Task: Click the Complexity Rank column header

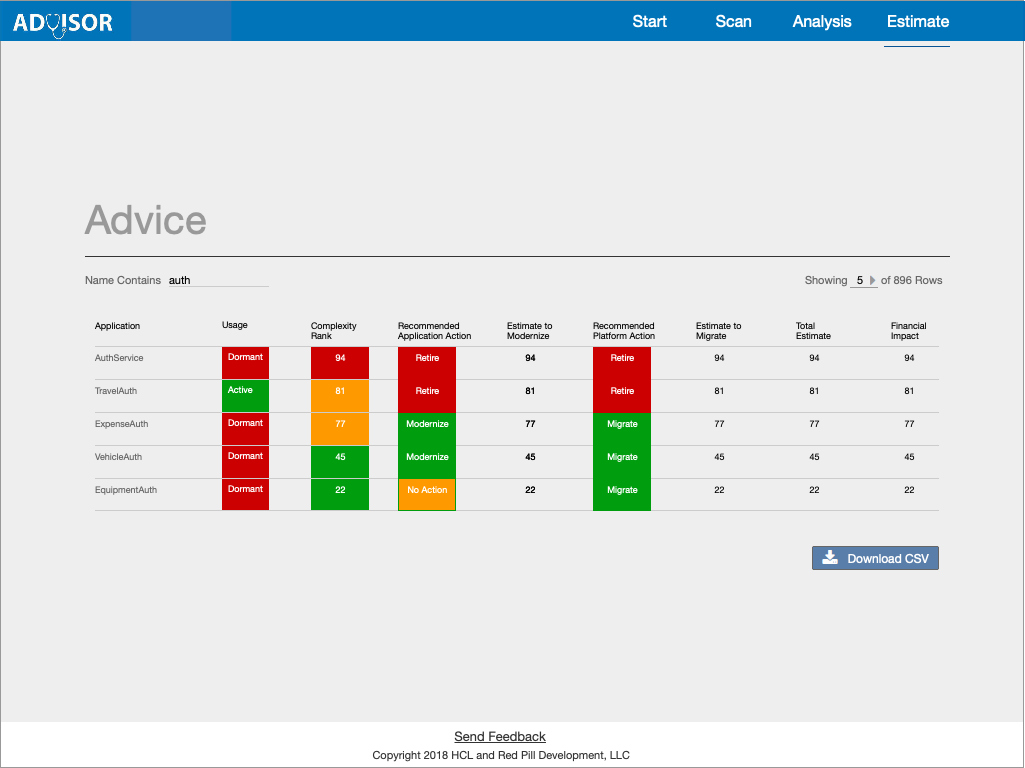Action: [334, 331]
